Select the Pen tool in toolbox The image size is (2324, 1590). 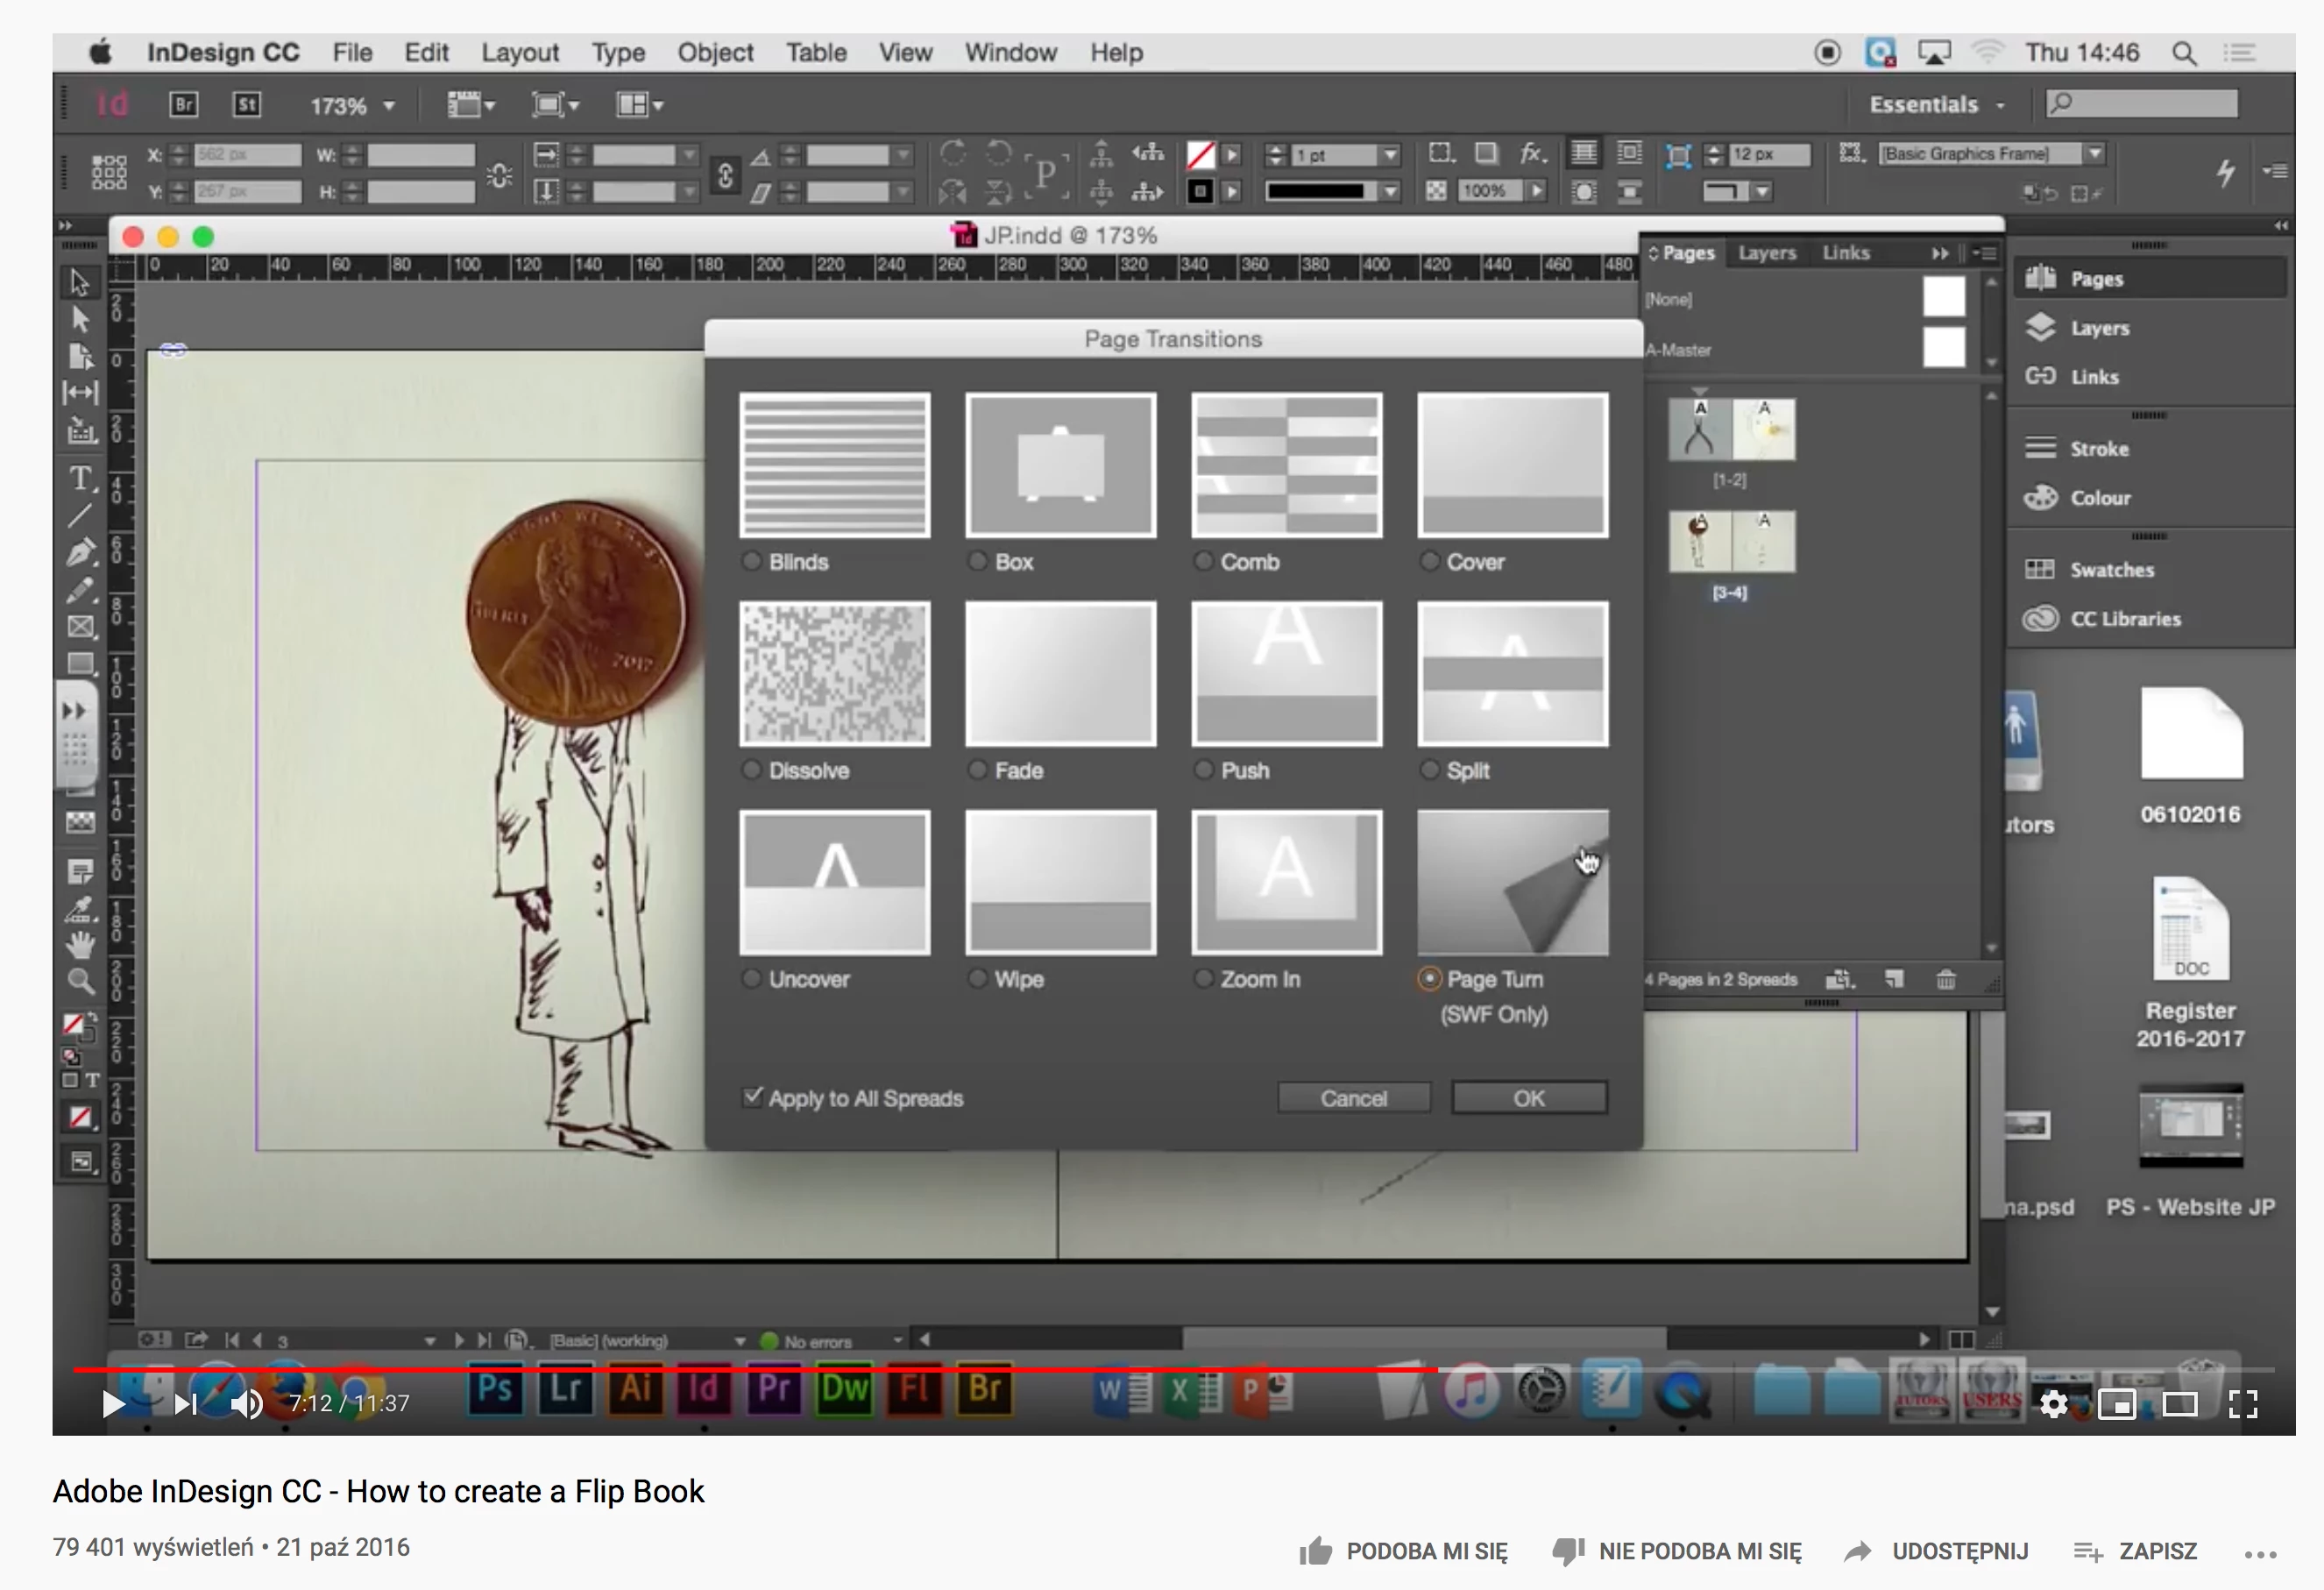81,553
